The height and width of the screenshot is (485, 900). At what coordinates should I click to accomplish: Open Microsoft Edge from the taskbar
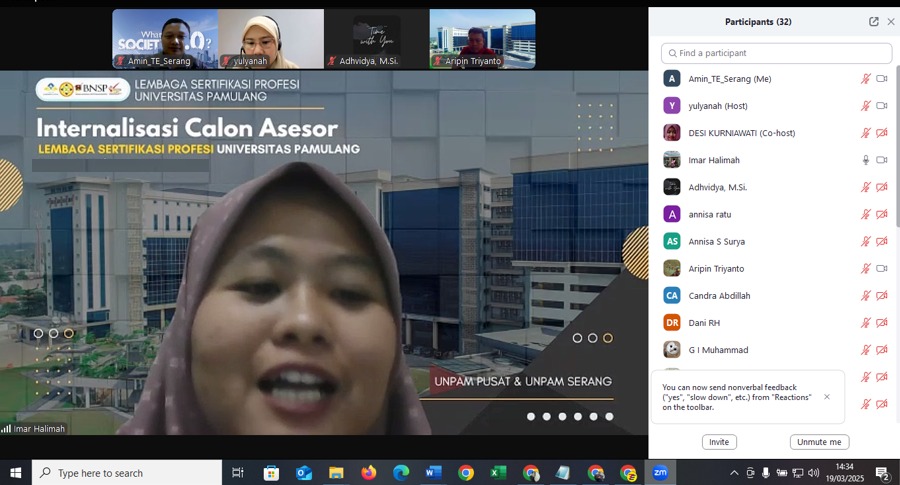[401, 472]
